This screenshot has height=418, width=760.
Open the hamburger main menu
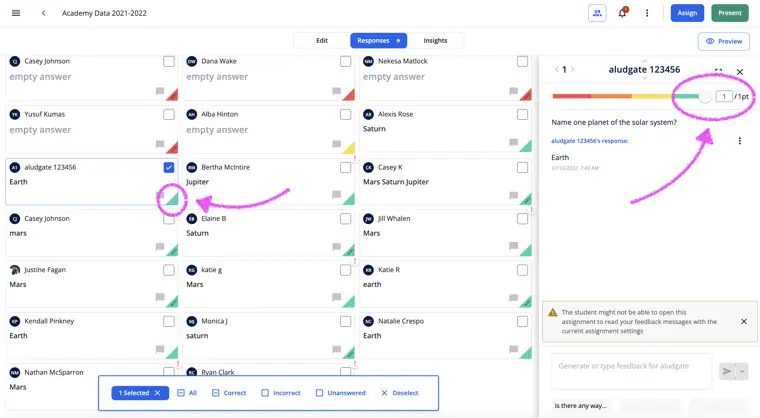pyautogui.click(x=16, y=13)
